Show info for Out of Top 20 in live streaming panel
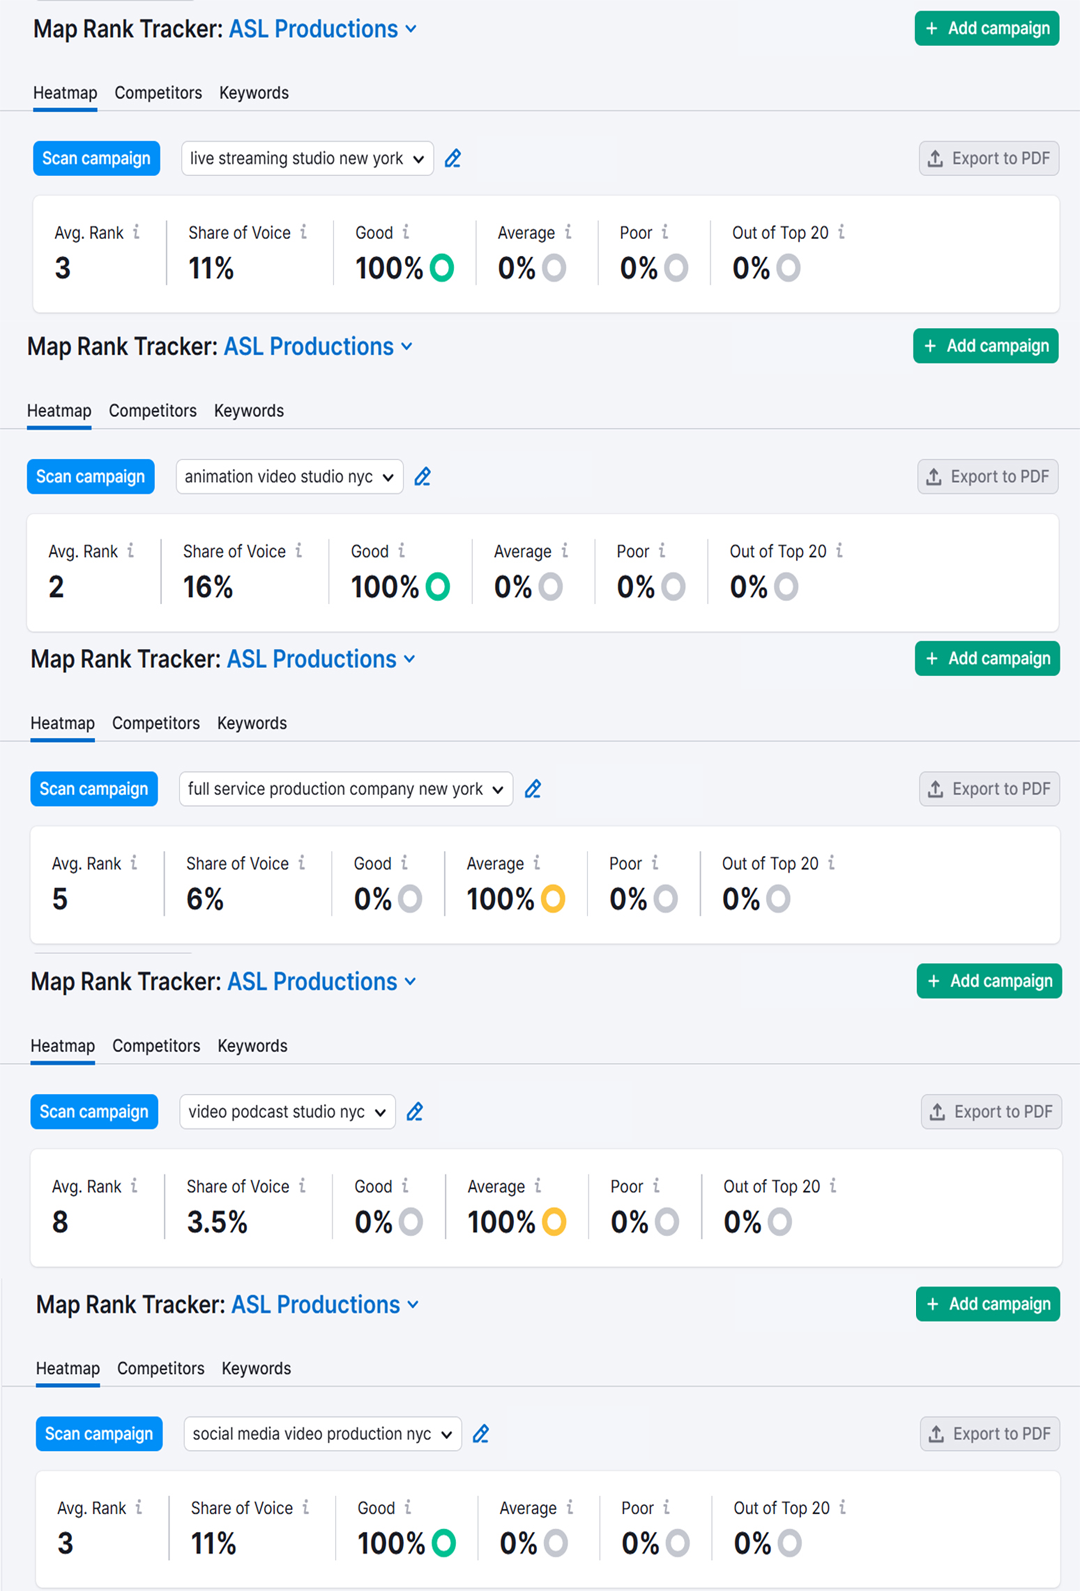This screenshot has height=1591, width=1080. tap(842, 232)
